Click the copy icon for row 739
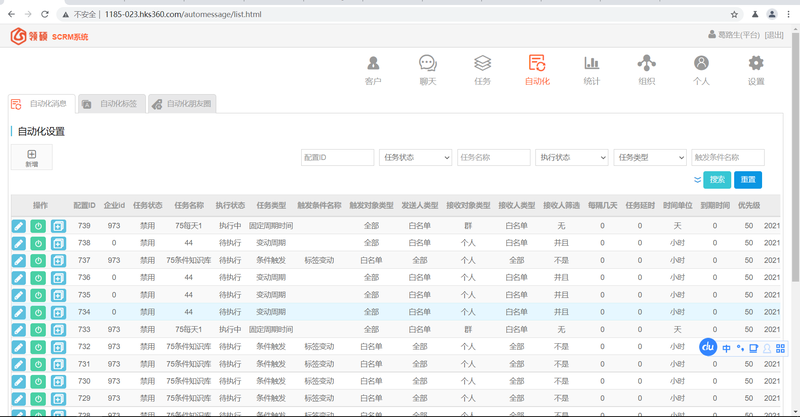Viewport: 800px width, 417px height. 58,226
